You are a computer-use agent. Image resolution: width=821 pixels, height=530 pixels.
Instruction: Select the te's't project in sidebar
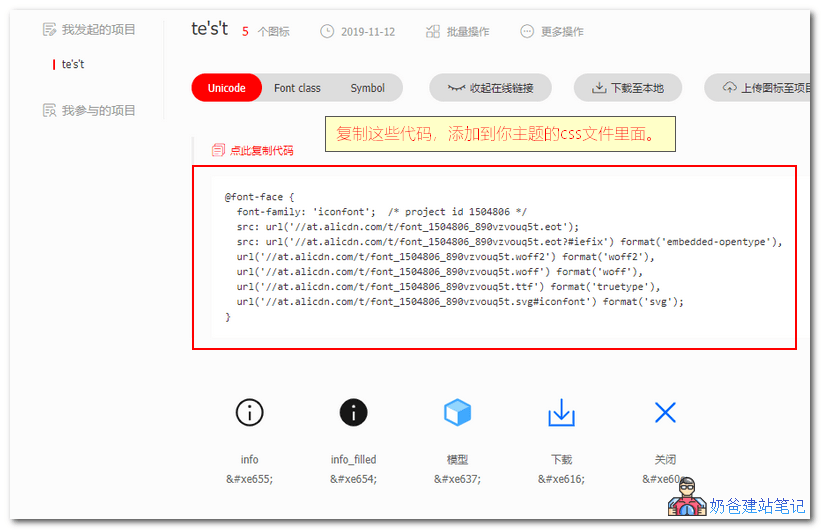point(73,64)
